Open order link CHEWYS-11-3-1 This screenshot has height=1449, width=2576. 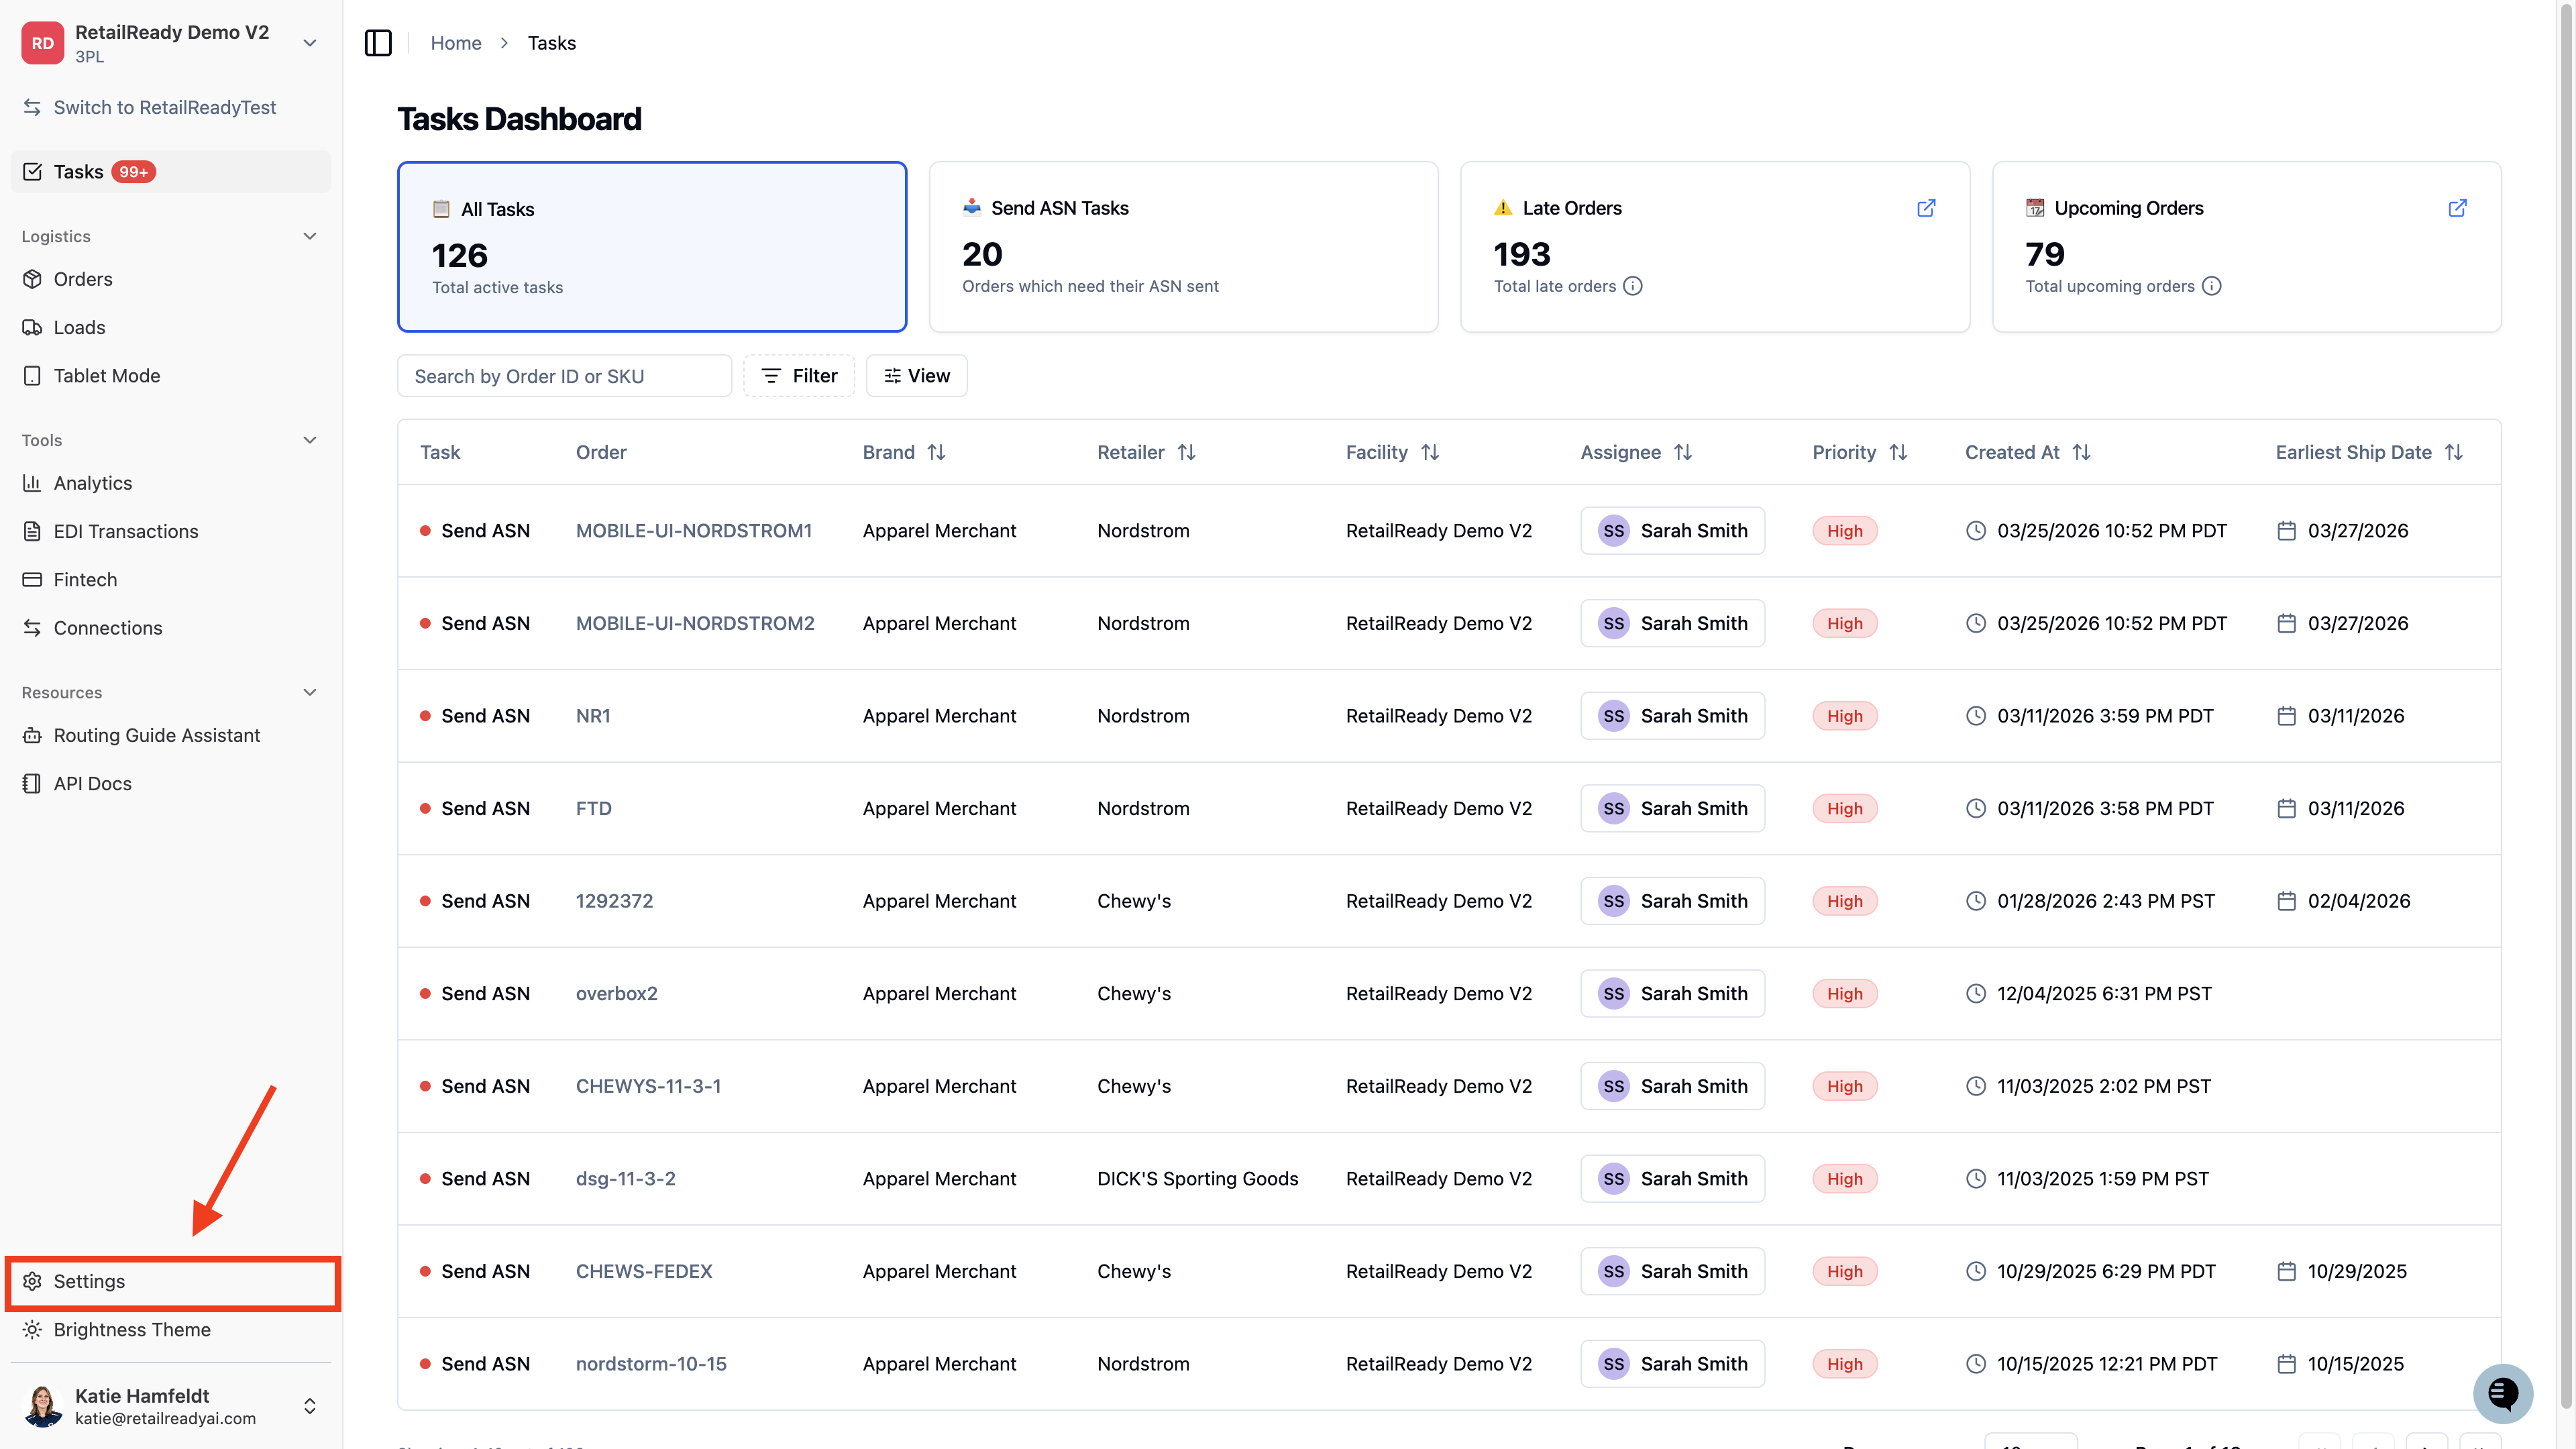(648, 1086)
